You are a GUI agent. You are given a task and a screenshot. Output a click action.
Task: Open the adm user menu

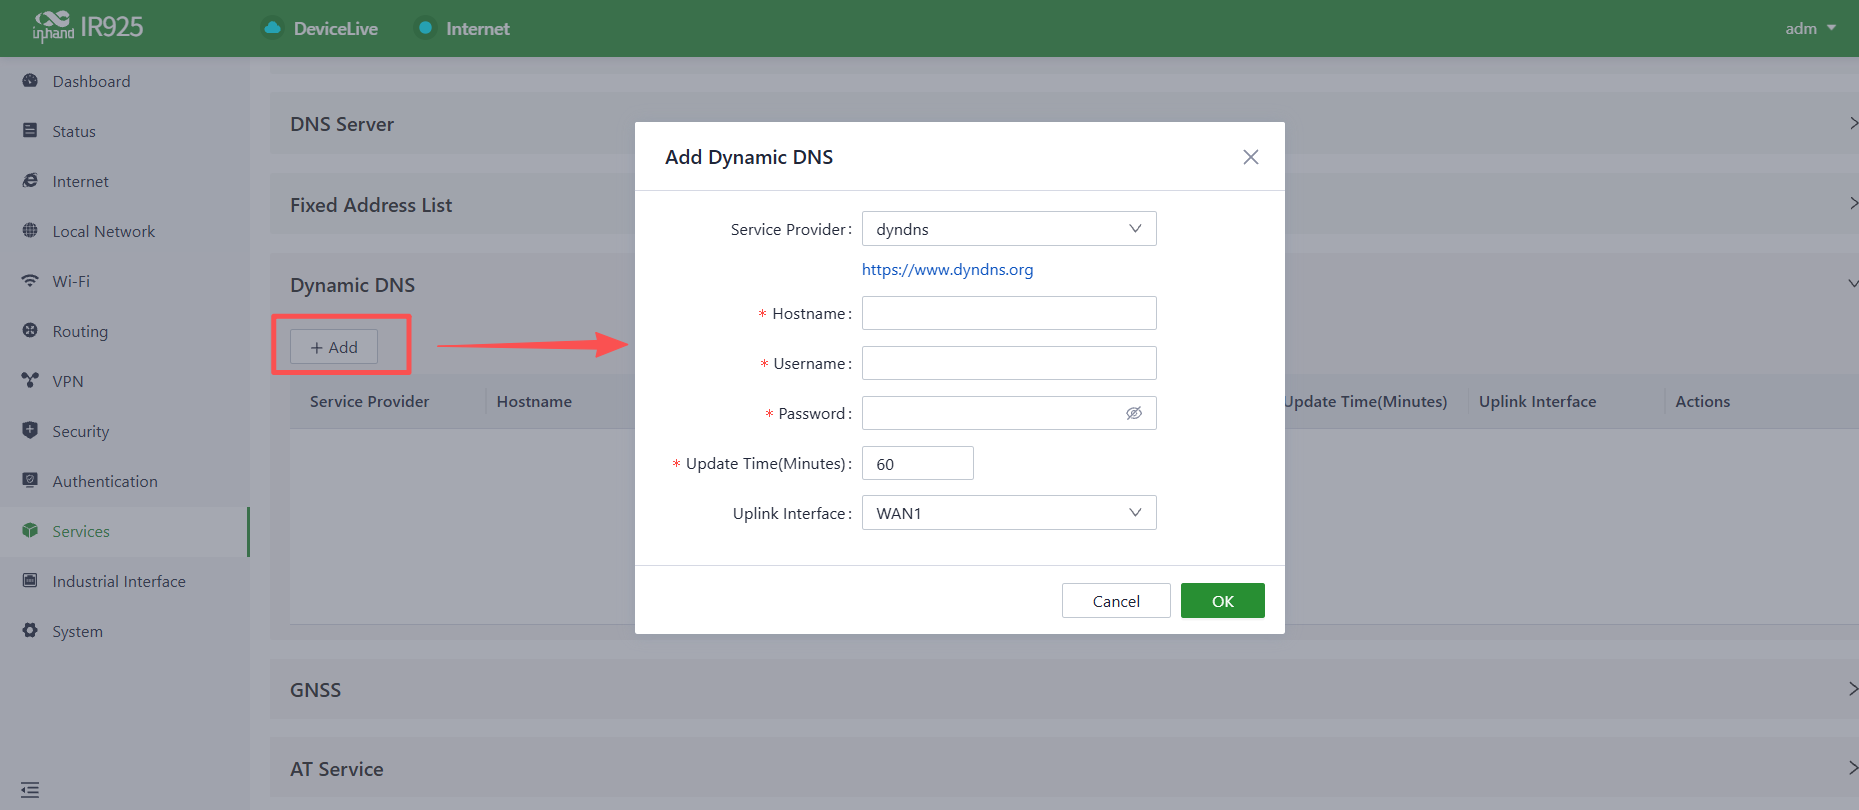[x=1810, y=28]
